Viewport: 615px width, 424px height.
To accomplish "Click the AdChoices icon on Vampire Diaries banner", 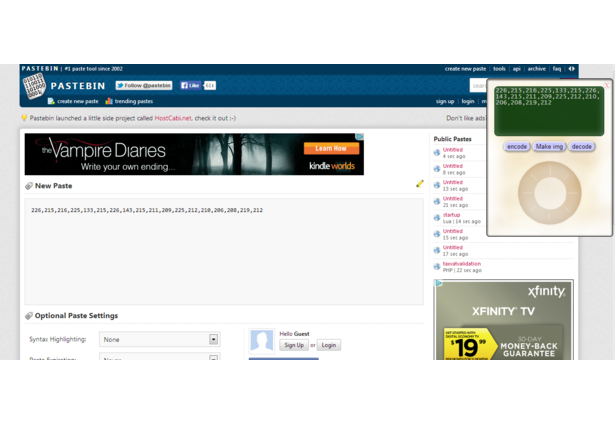I will coord(360,136).
